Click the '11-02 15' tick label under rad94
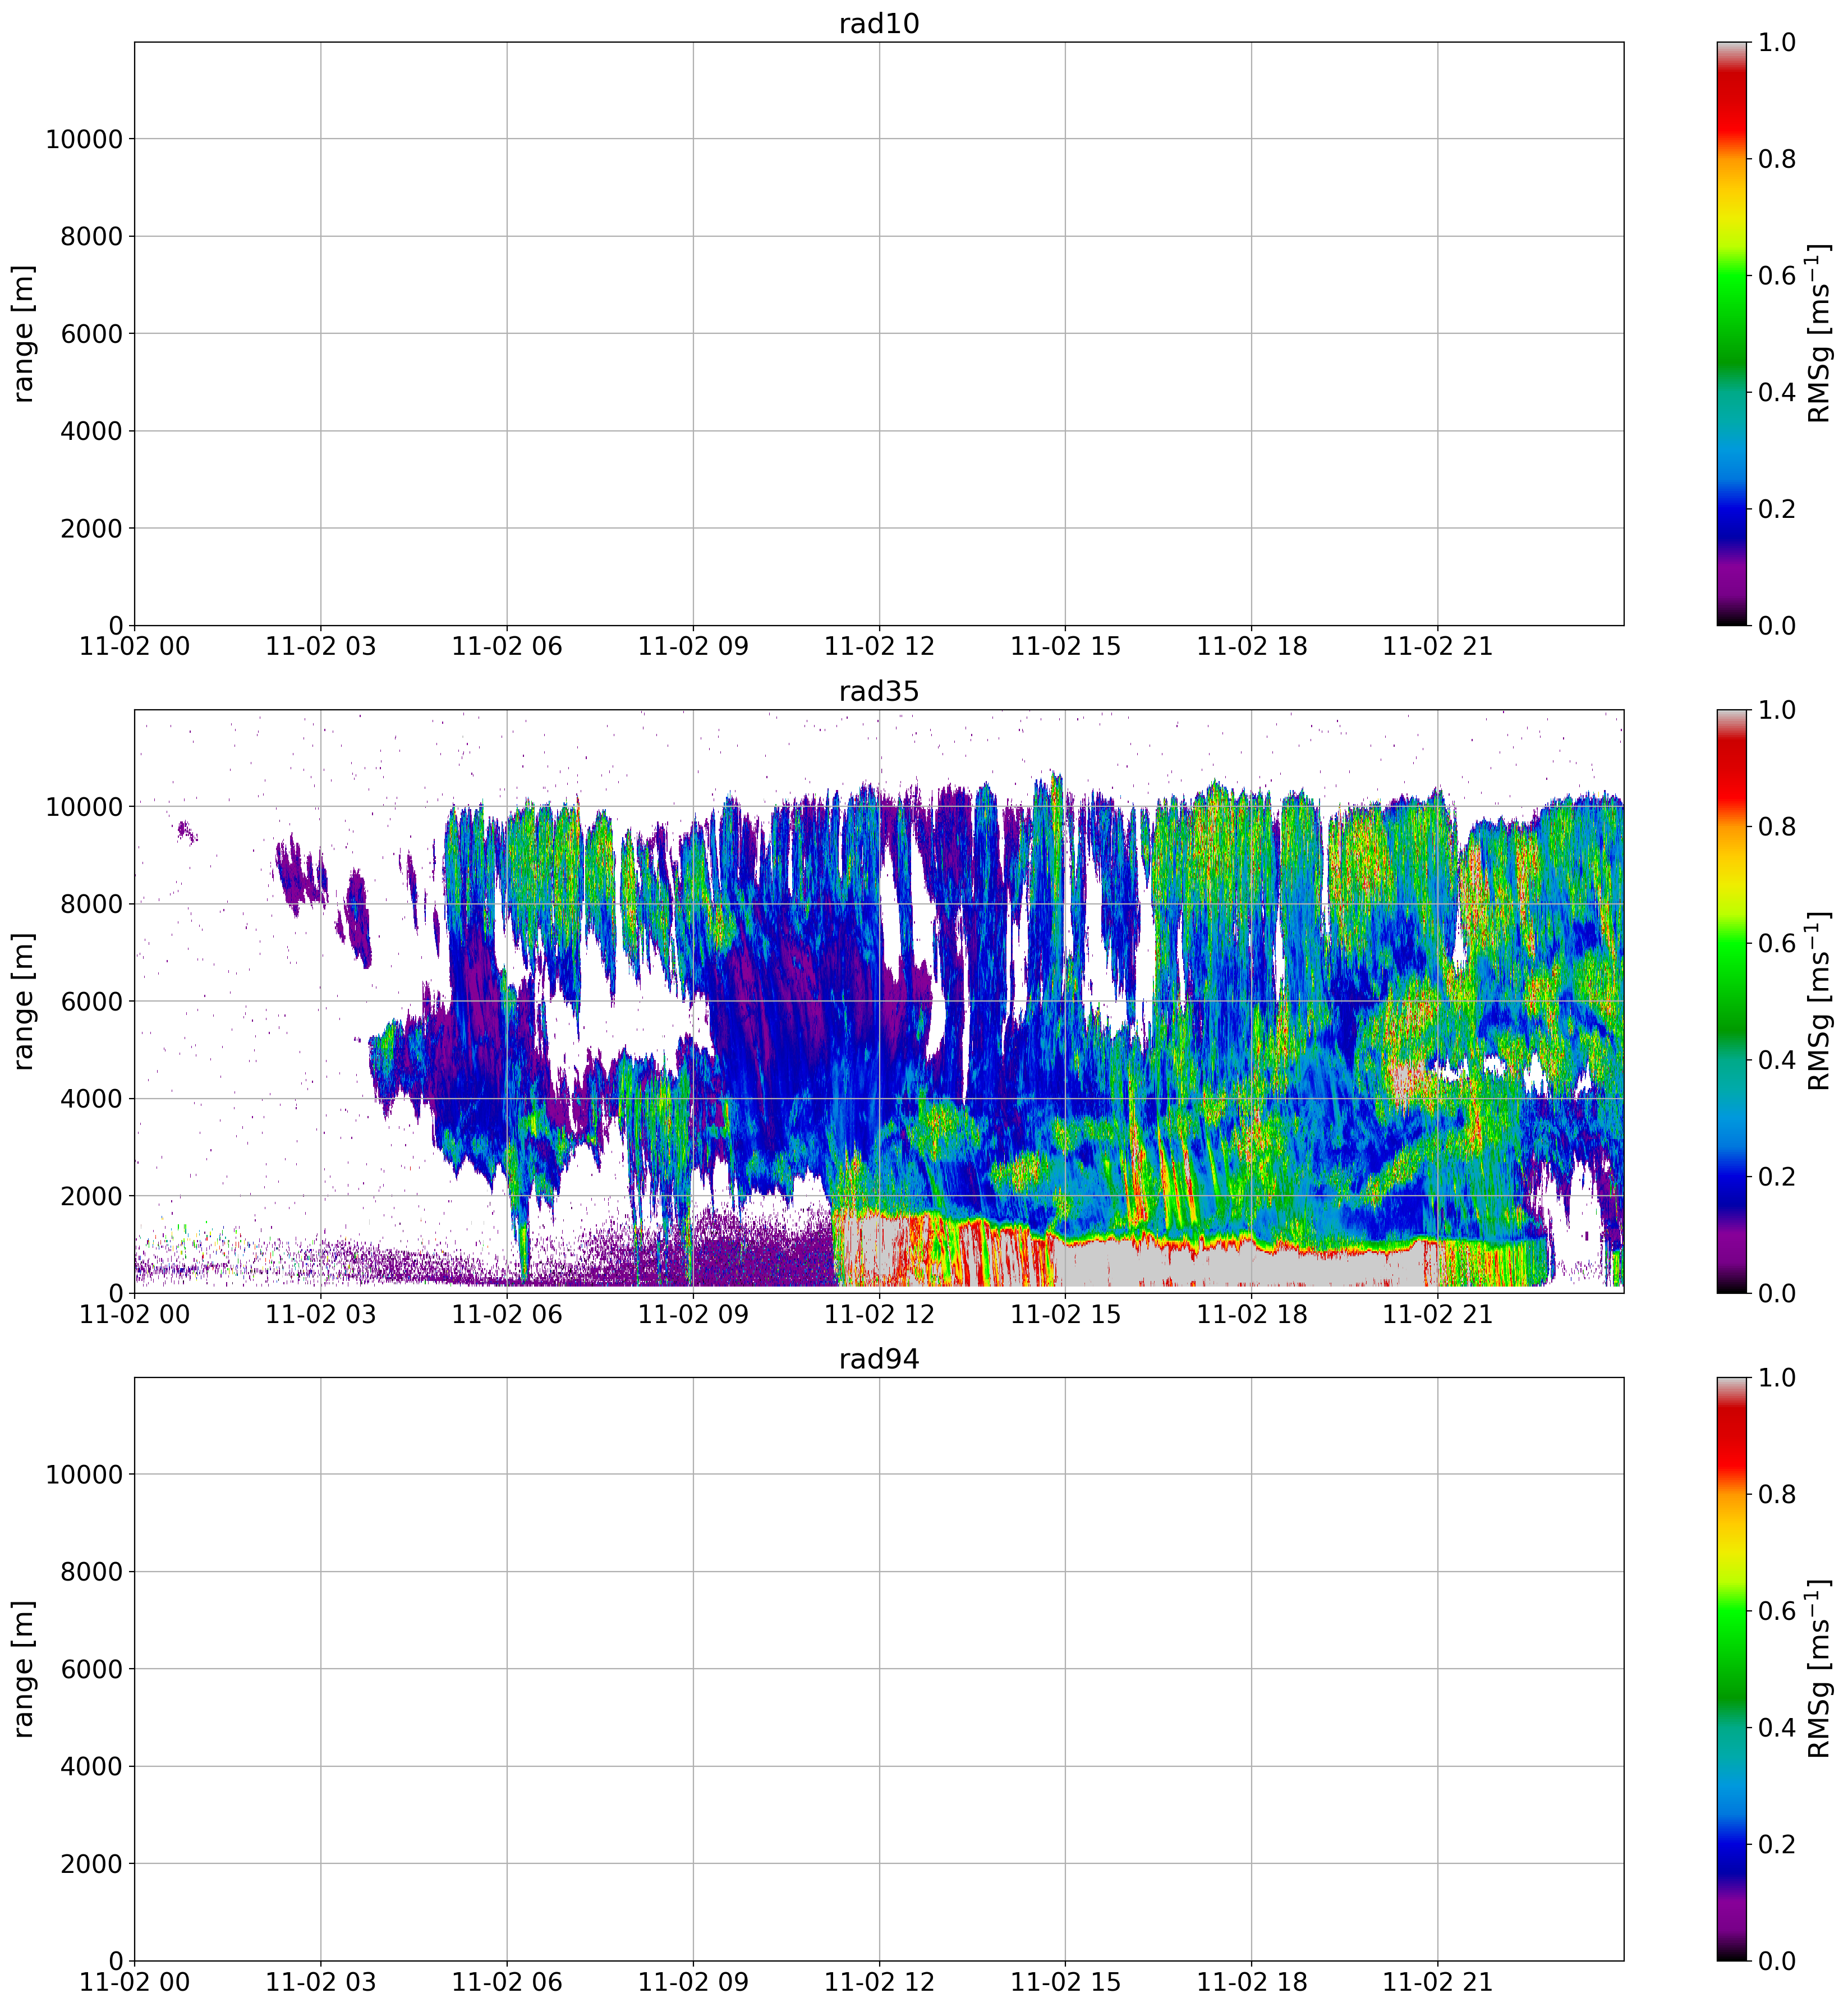The height and width of the screenshot is (2007, 1848). (x=1064, y=1983)
